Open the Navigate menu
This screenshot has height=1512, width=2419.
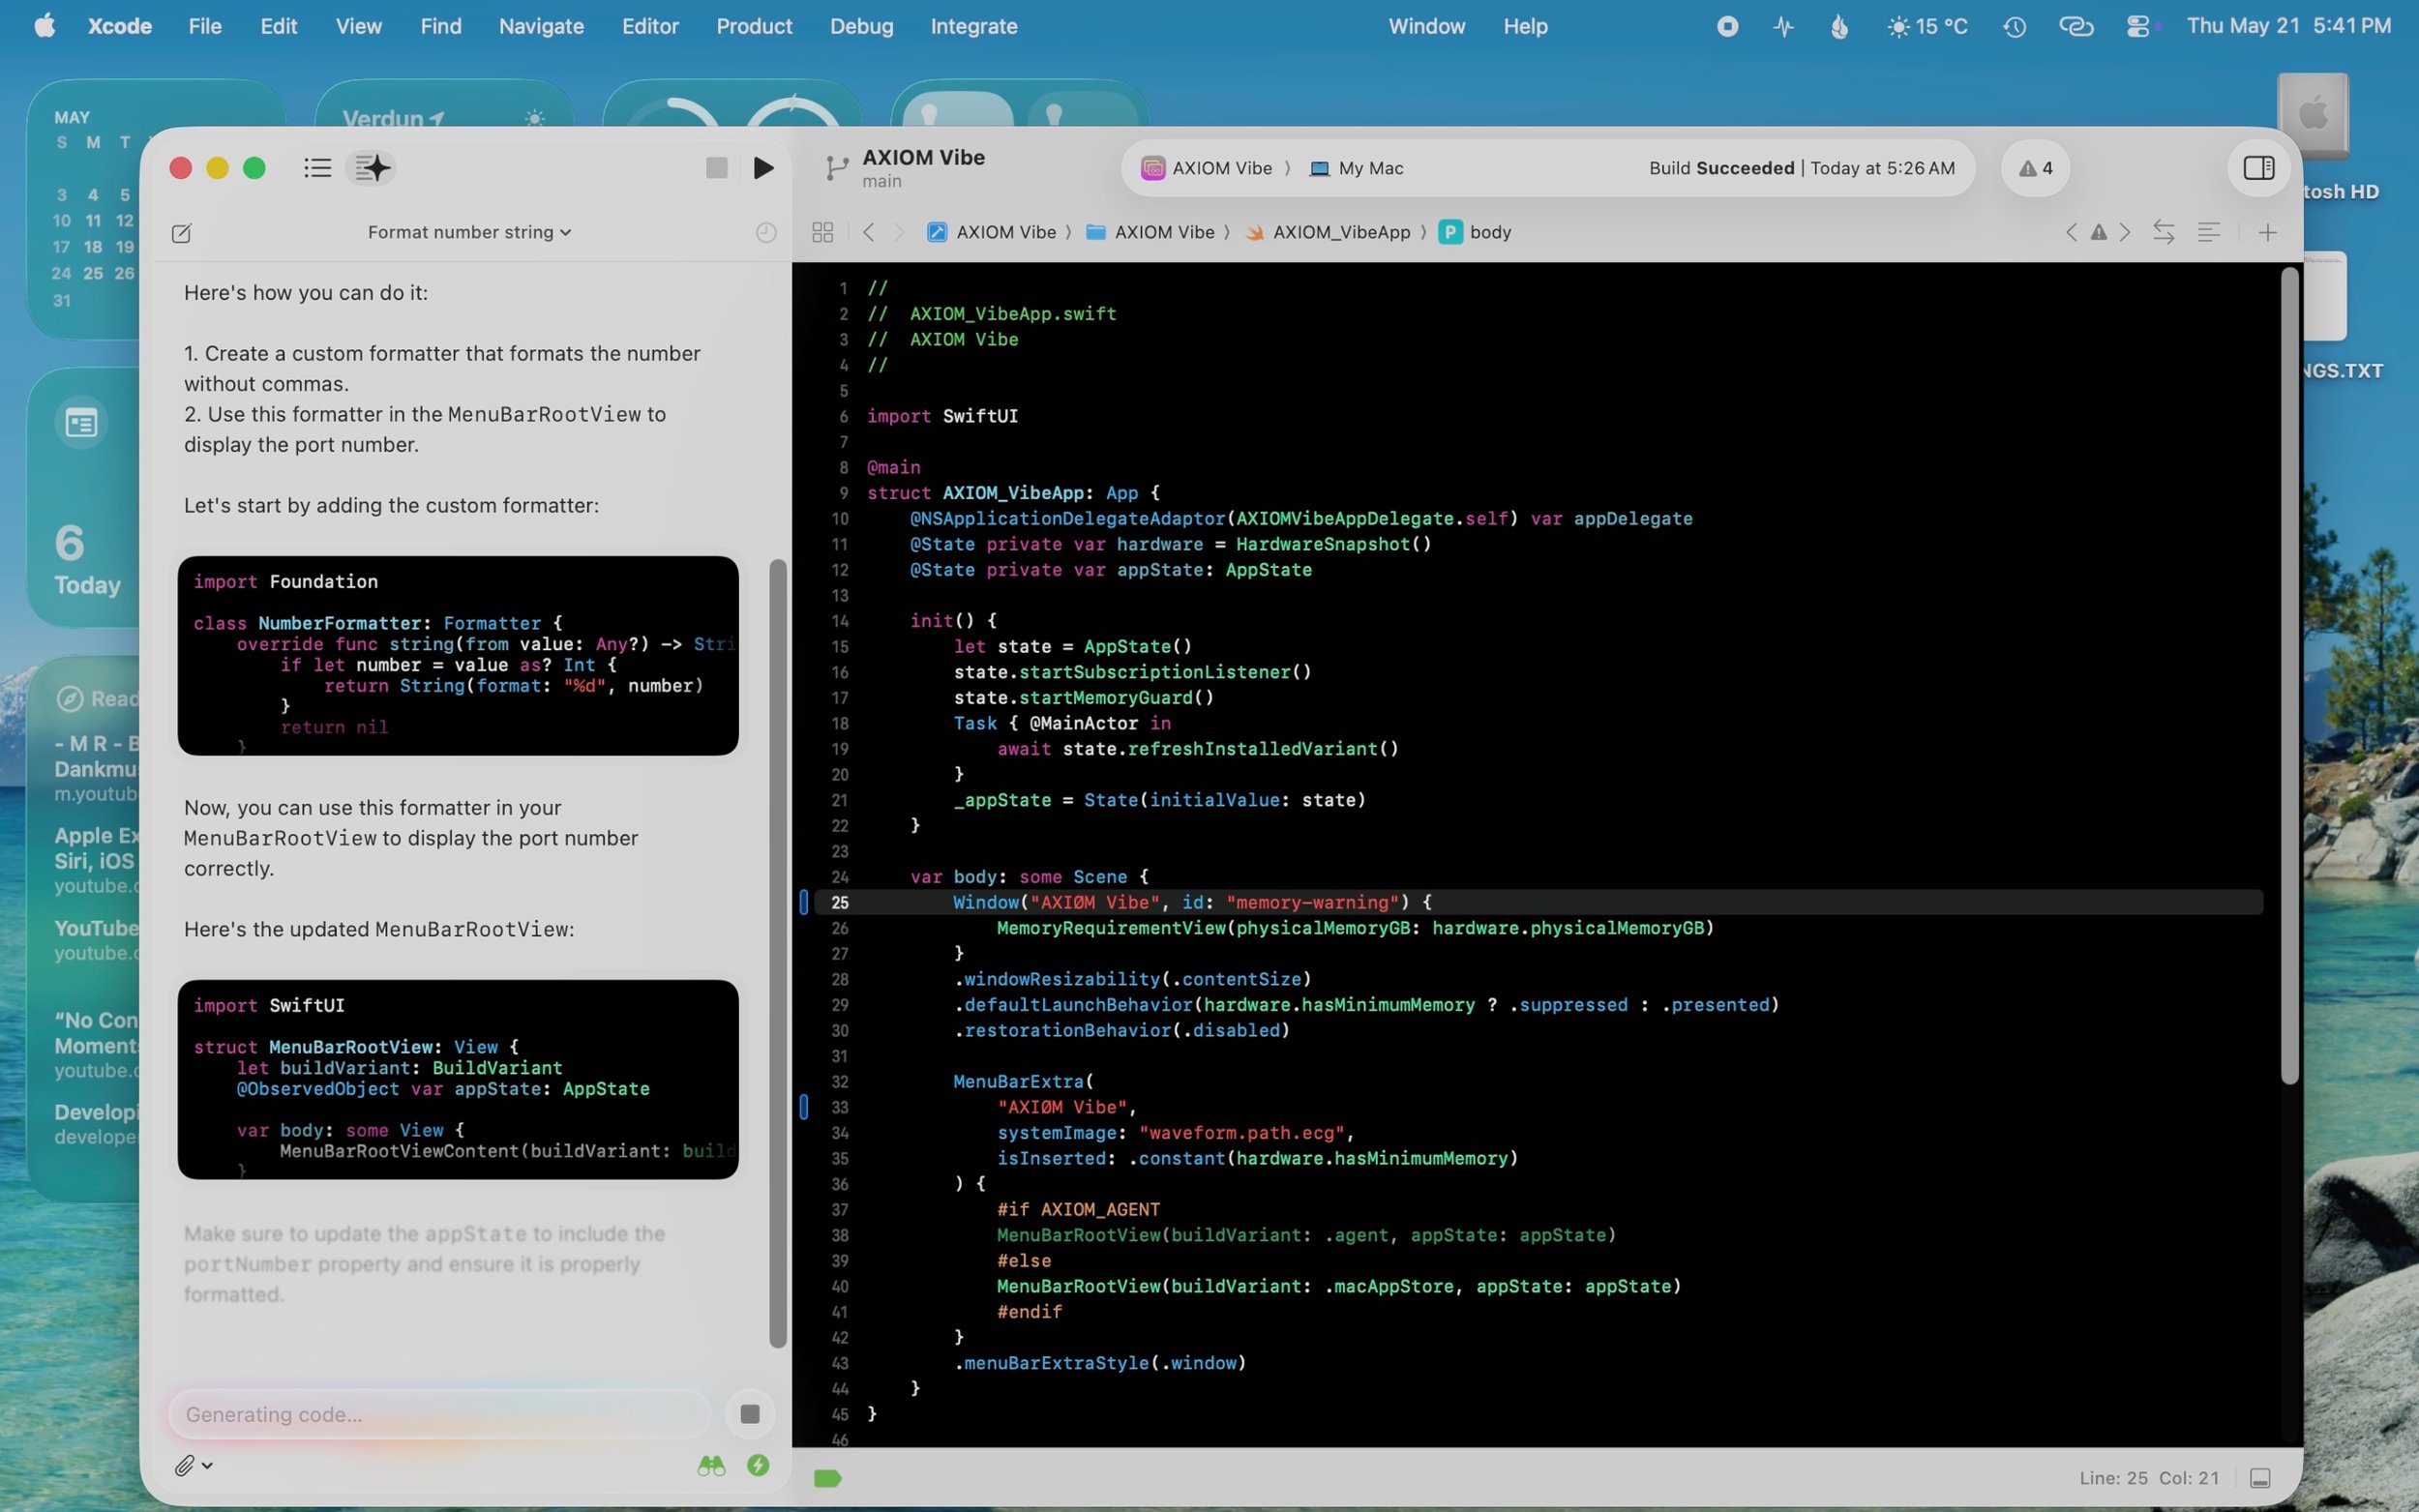click(x=541, y=26)
